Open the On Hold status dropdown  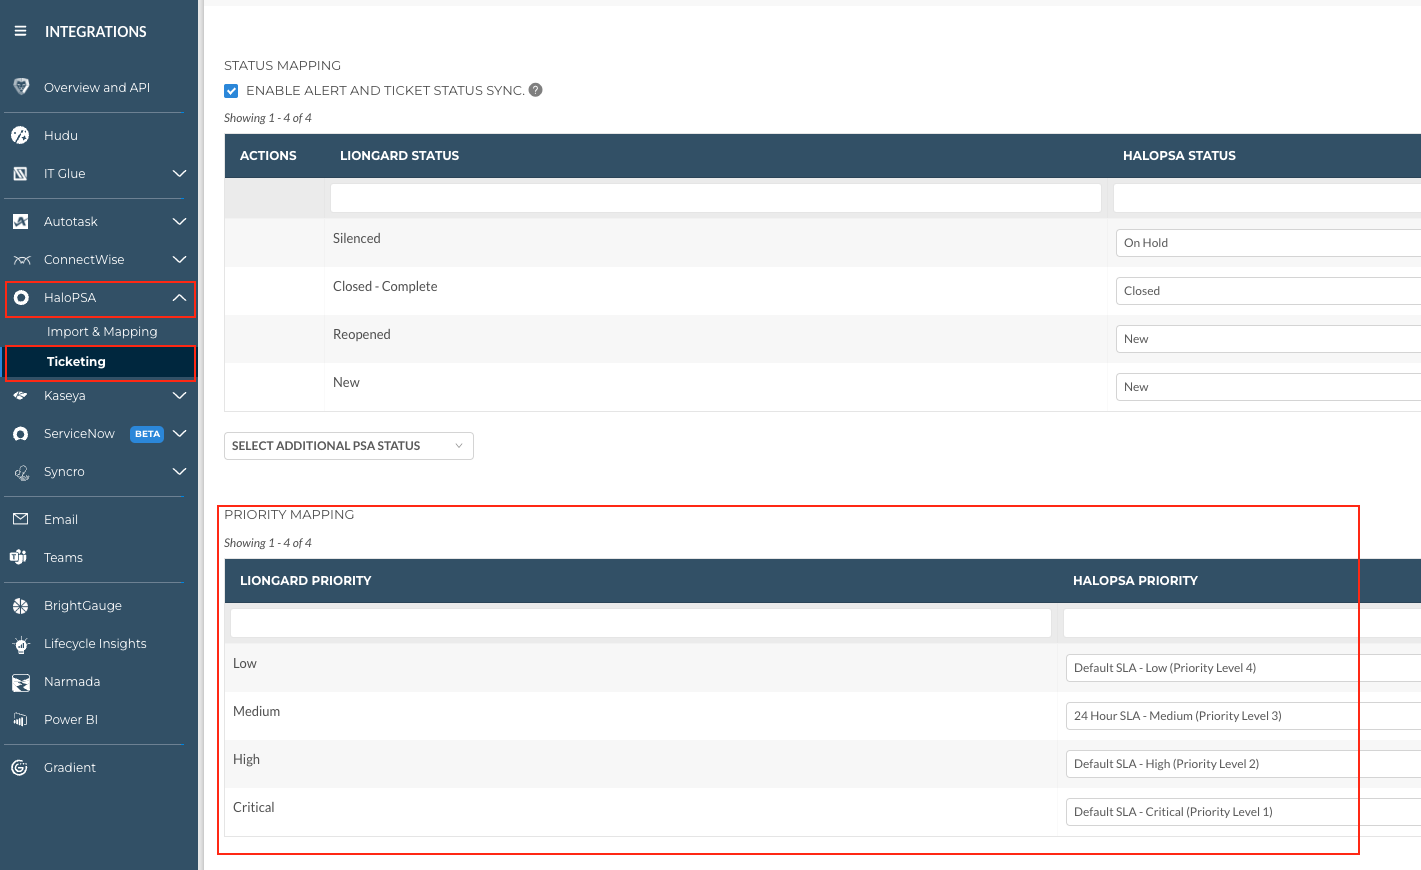[x=1268, y=243]
